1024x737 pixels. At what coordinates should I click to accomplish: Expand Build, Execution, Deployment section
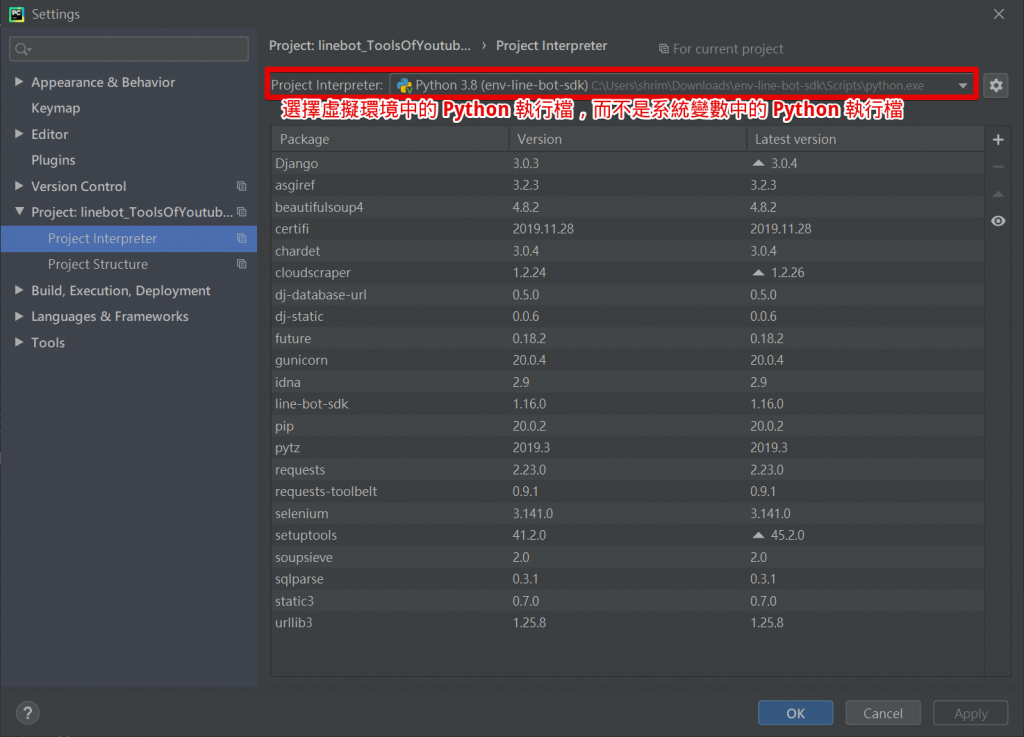[19, 290]
